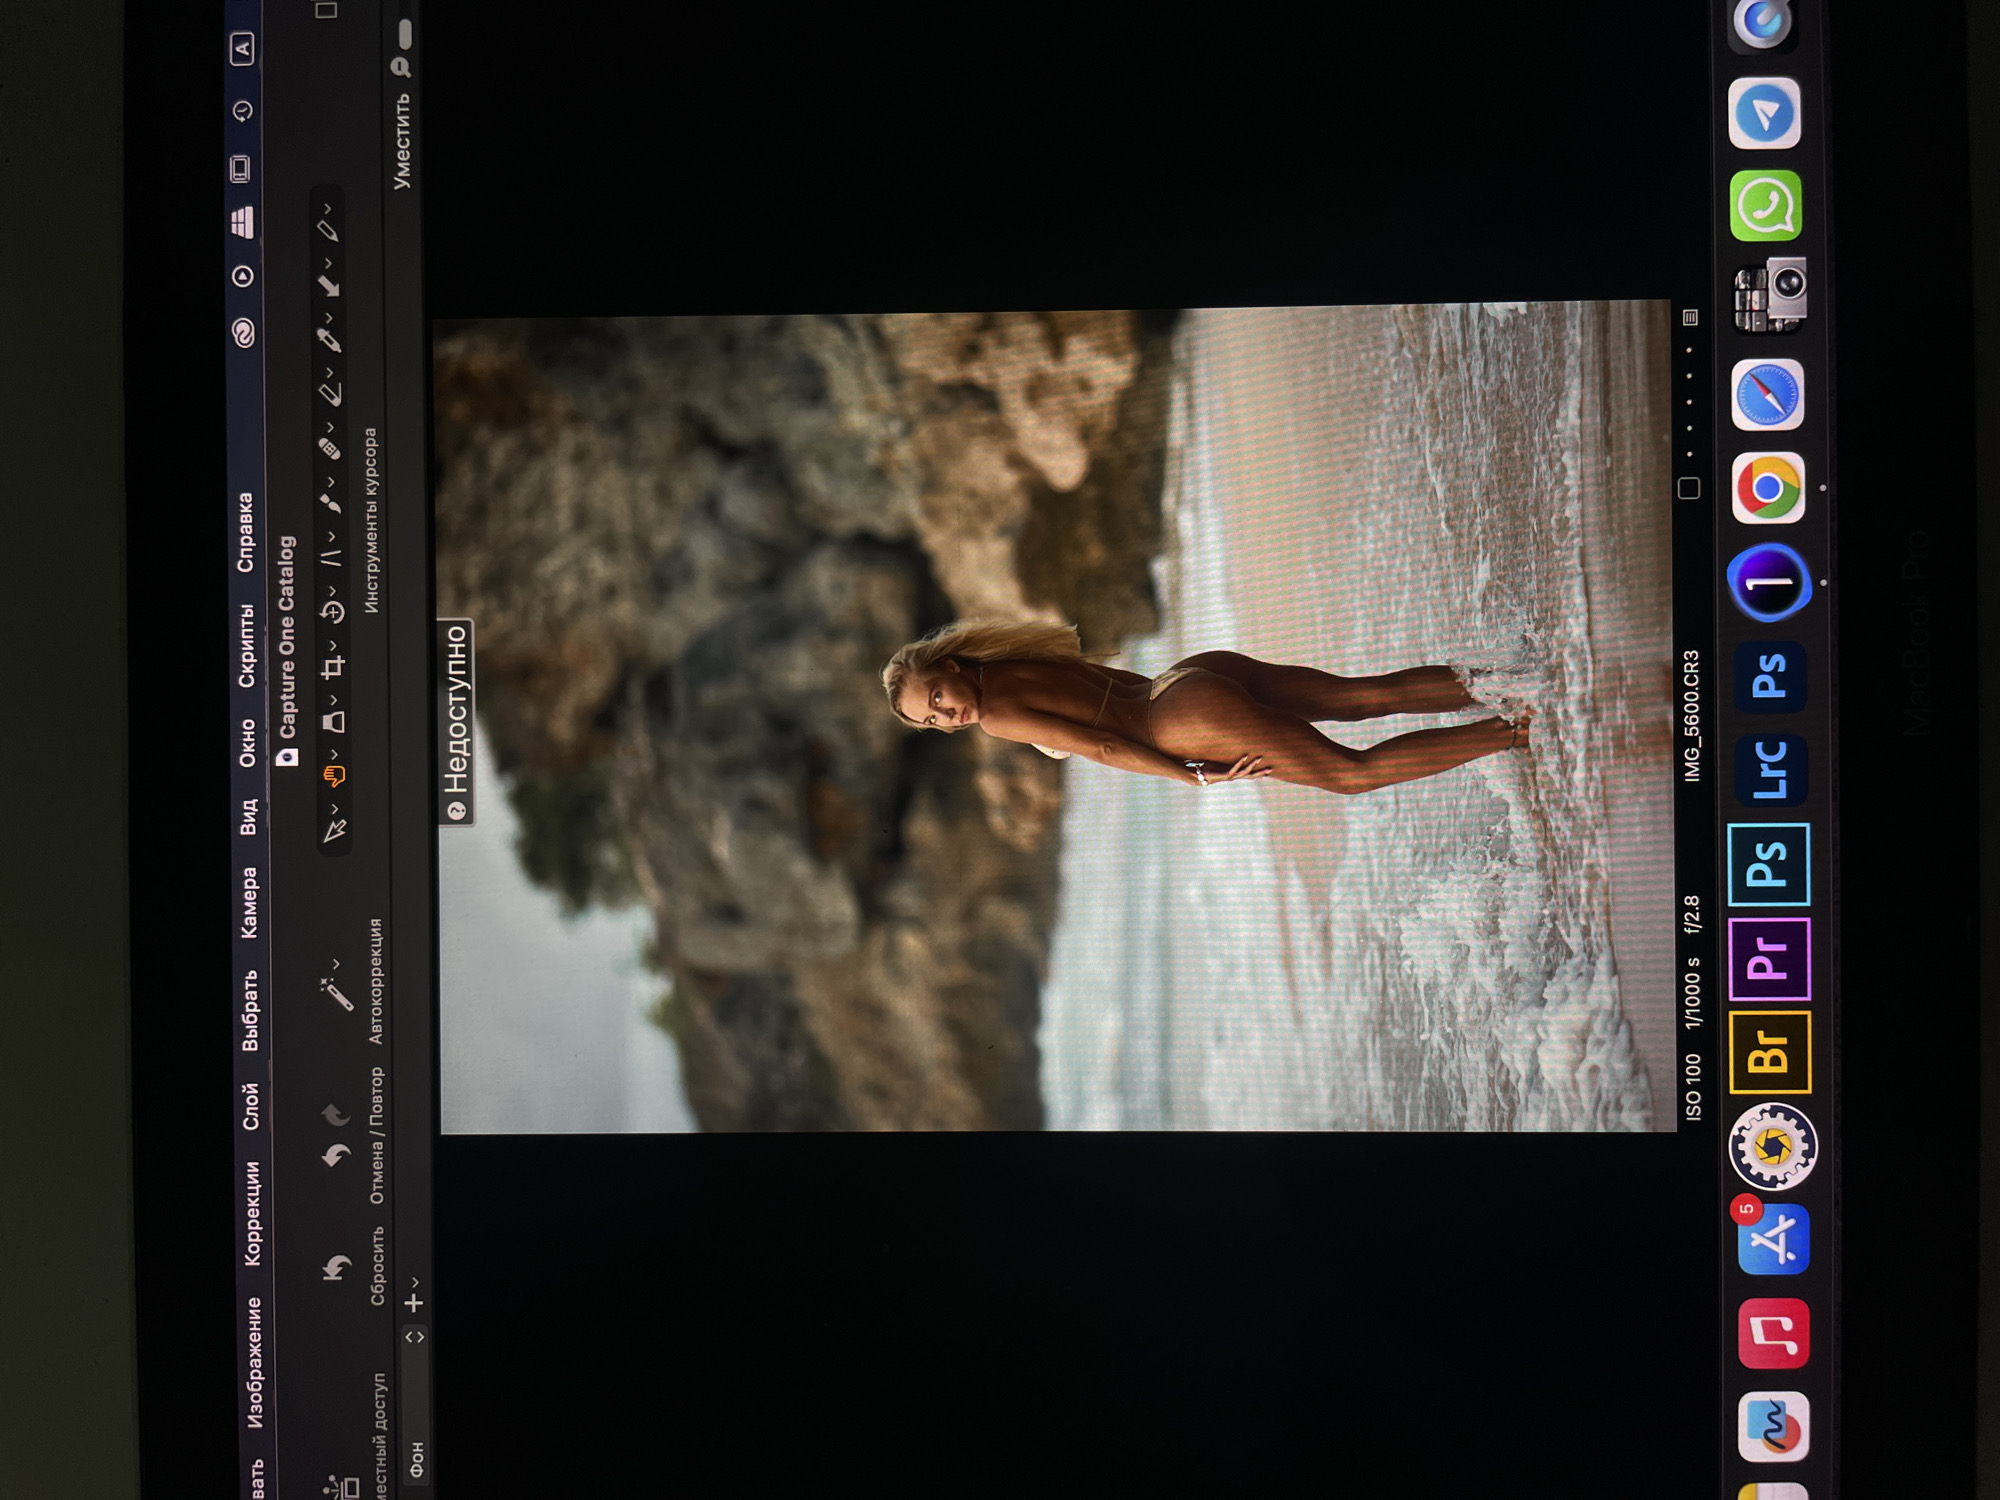2000x1500 pixels.
Task: Click the zoom magnifier icon near Уместить
Action: pos(400,67)
